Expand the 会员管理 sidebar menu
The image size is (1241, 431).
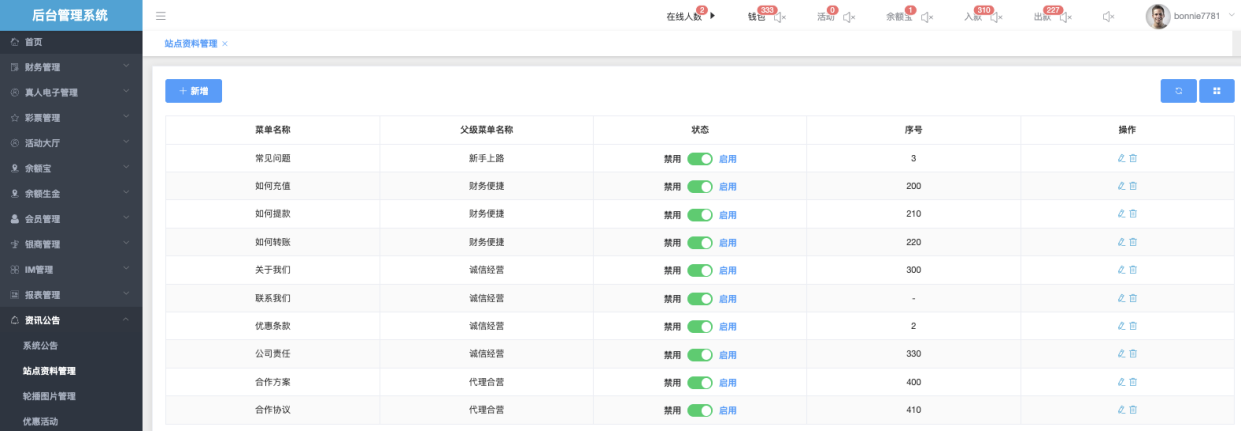coord(70,219)
